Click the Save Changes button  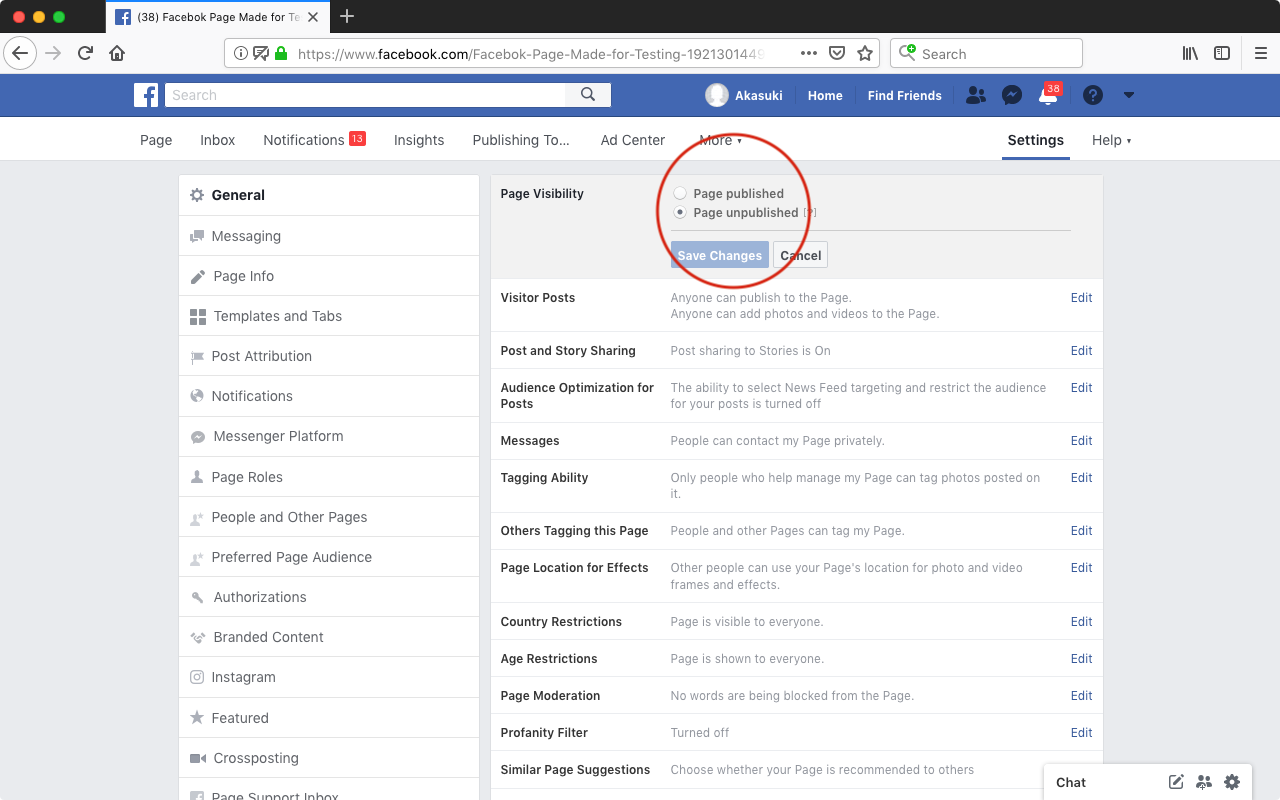point(720,255)
